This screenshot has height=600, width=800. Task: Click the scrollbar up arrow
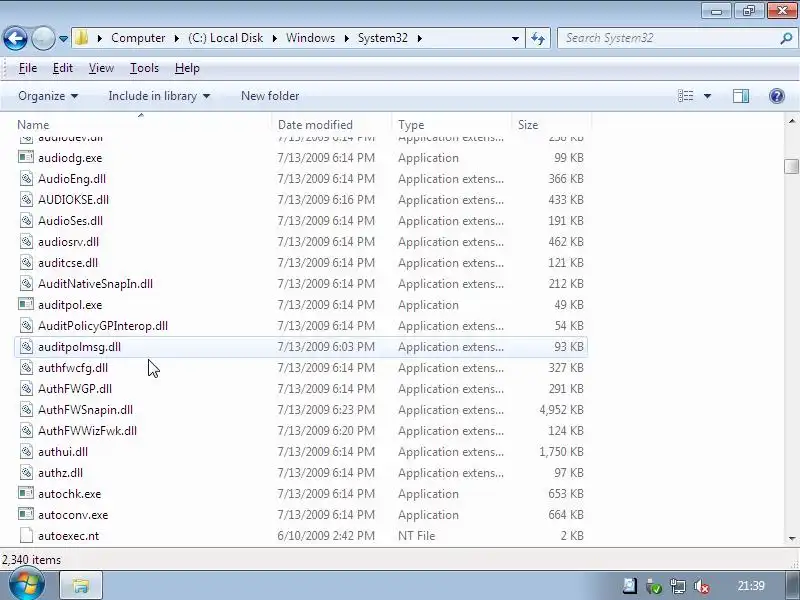coord(791,121)
